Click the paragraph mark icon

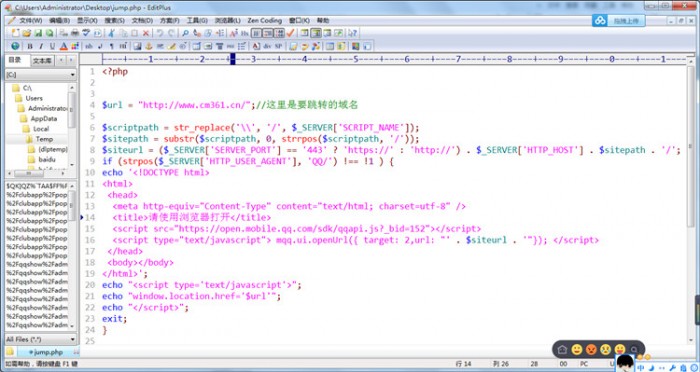(x=112, y=46)
